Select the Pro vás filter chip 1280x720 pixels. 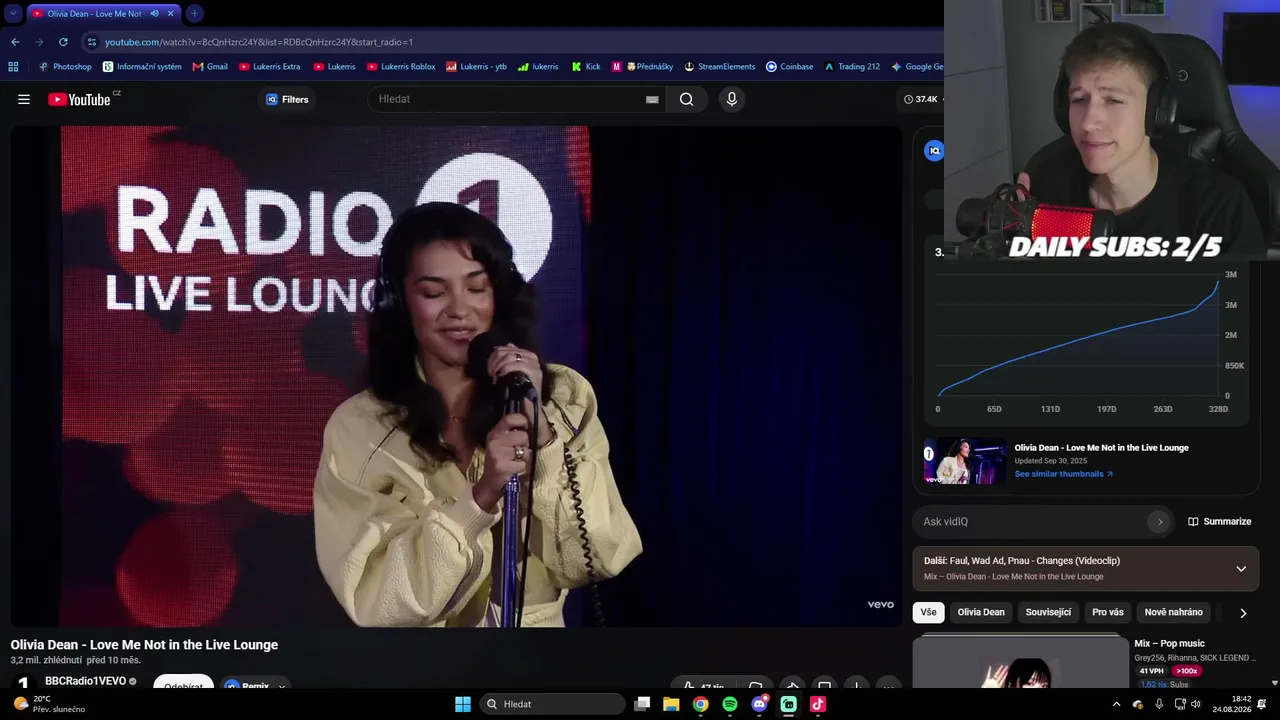[1108, 612]
